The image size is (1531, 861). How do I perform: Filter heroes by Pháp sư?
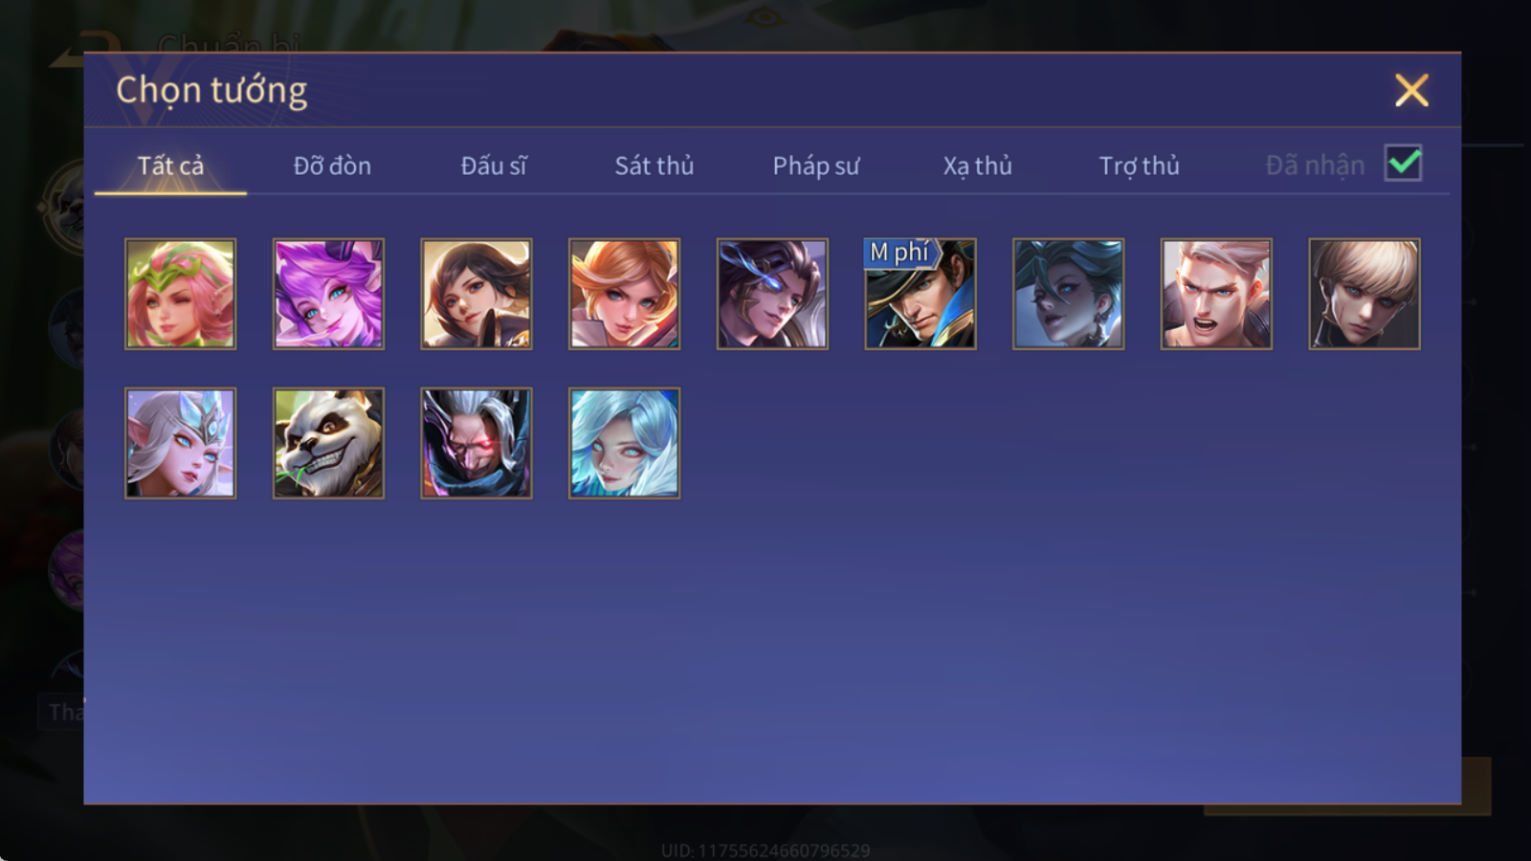(x=816, y=166)
